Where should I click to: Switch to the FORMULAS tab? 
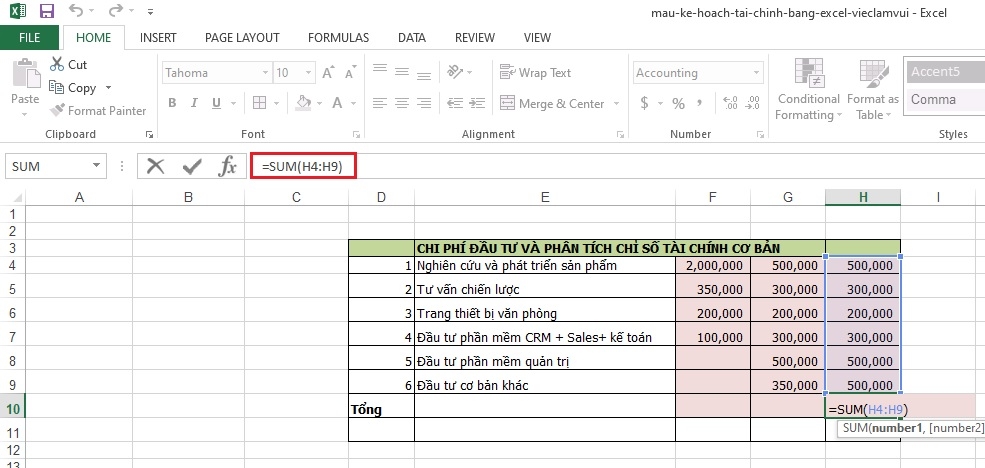(339, 38)
